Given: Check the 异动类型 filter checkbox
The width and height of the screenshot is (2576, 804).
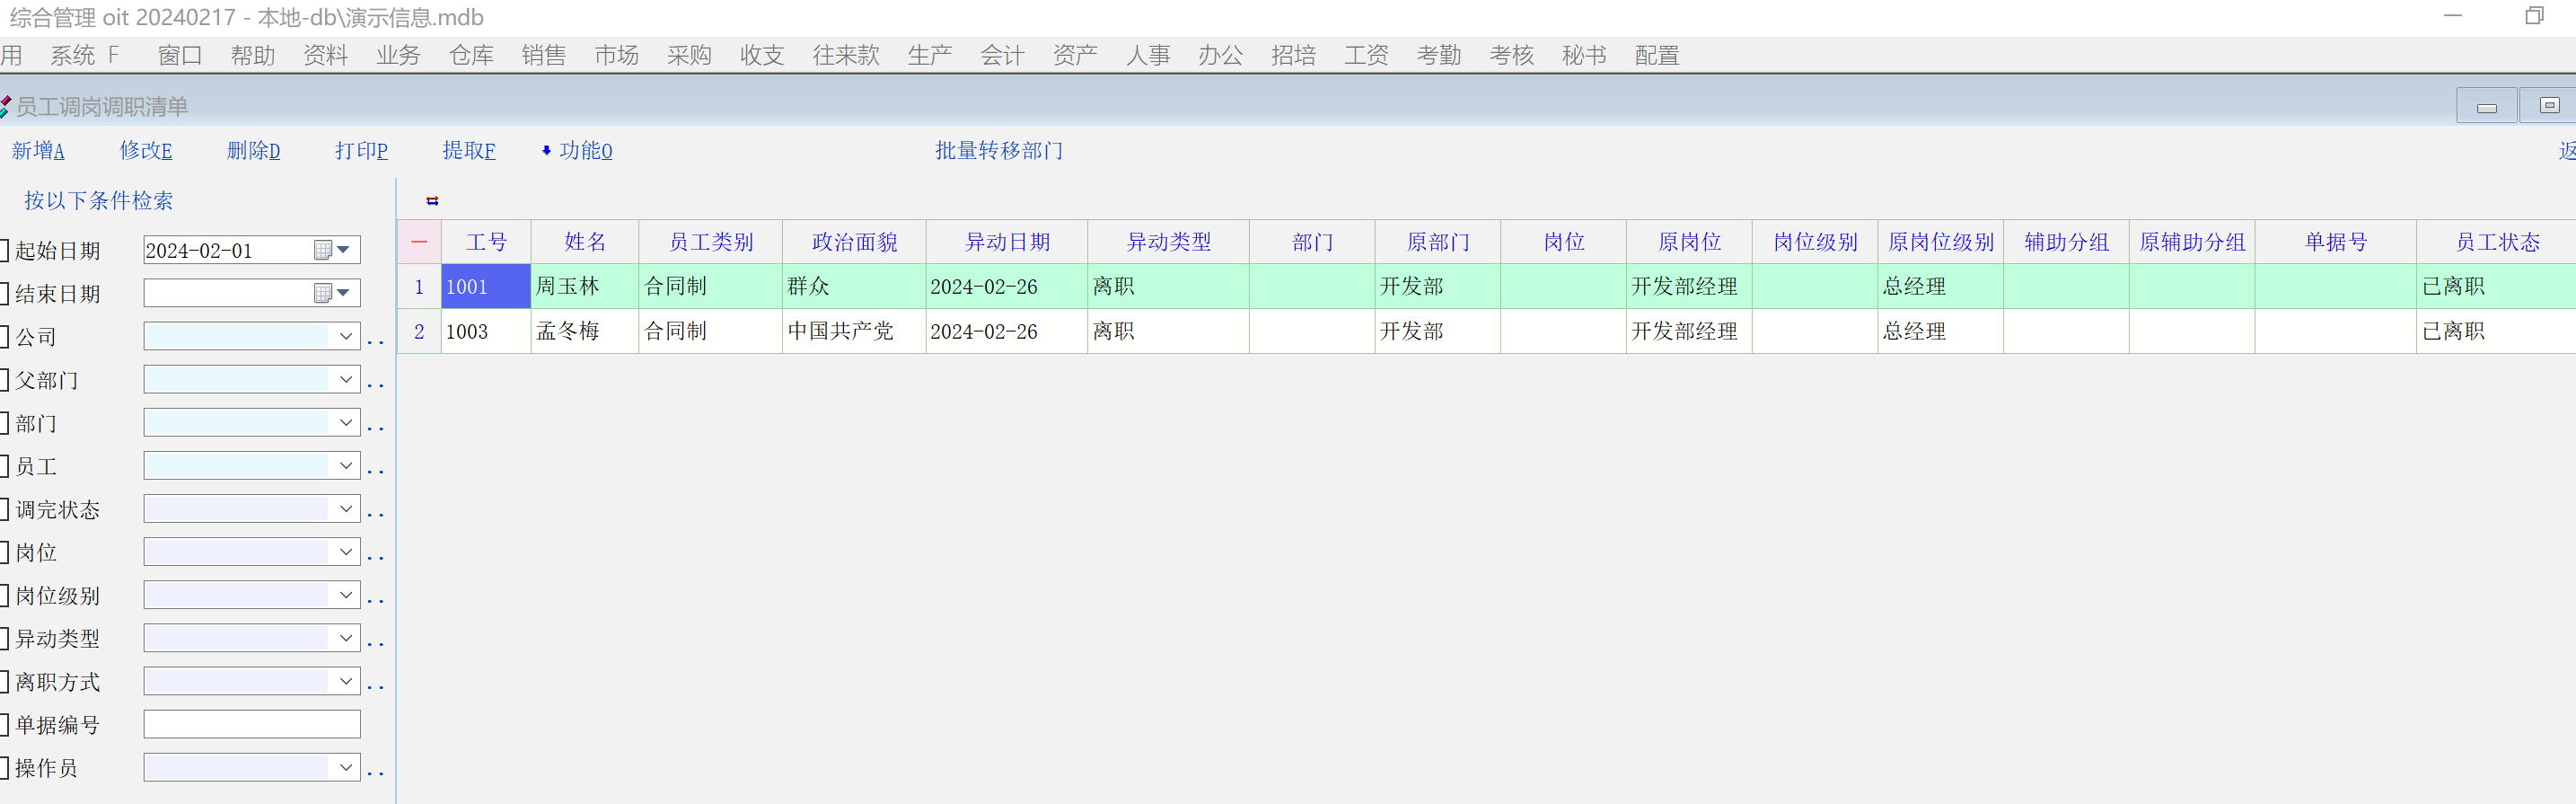Looking at the screenshot, I should tap(5, 639).
